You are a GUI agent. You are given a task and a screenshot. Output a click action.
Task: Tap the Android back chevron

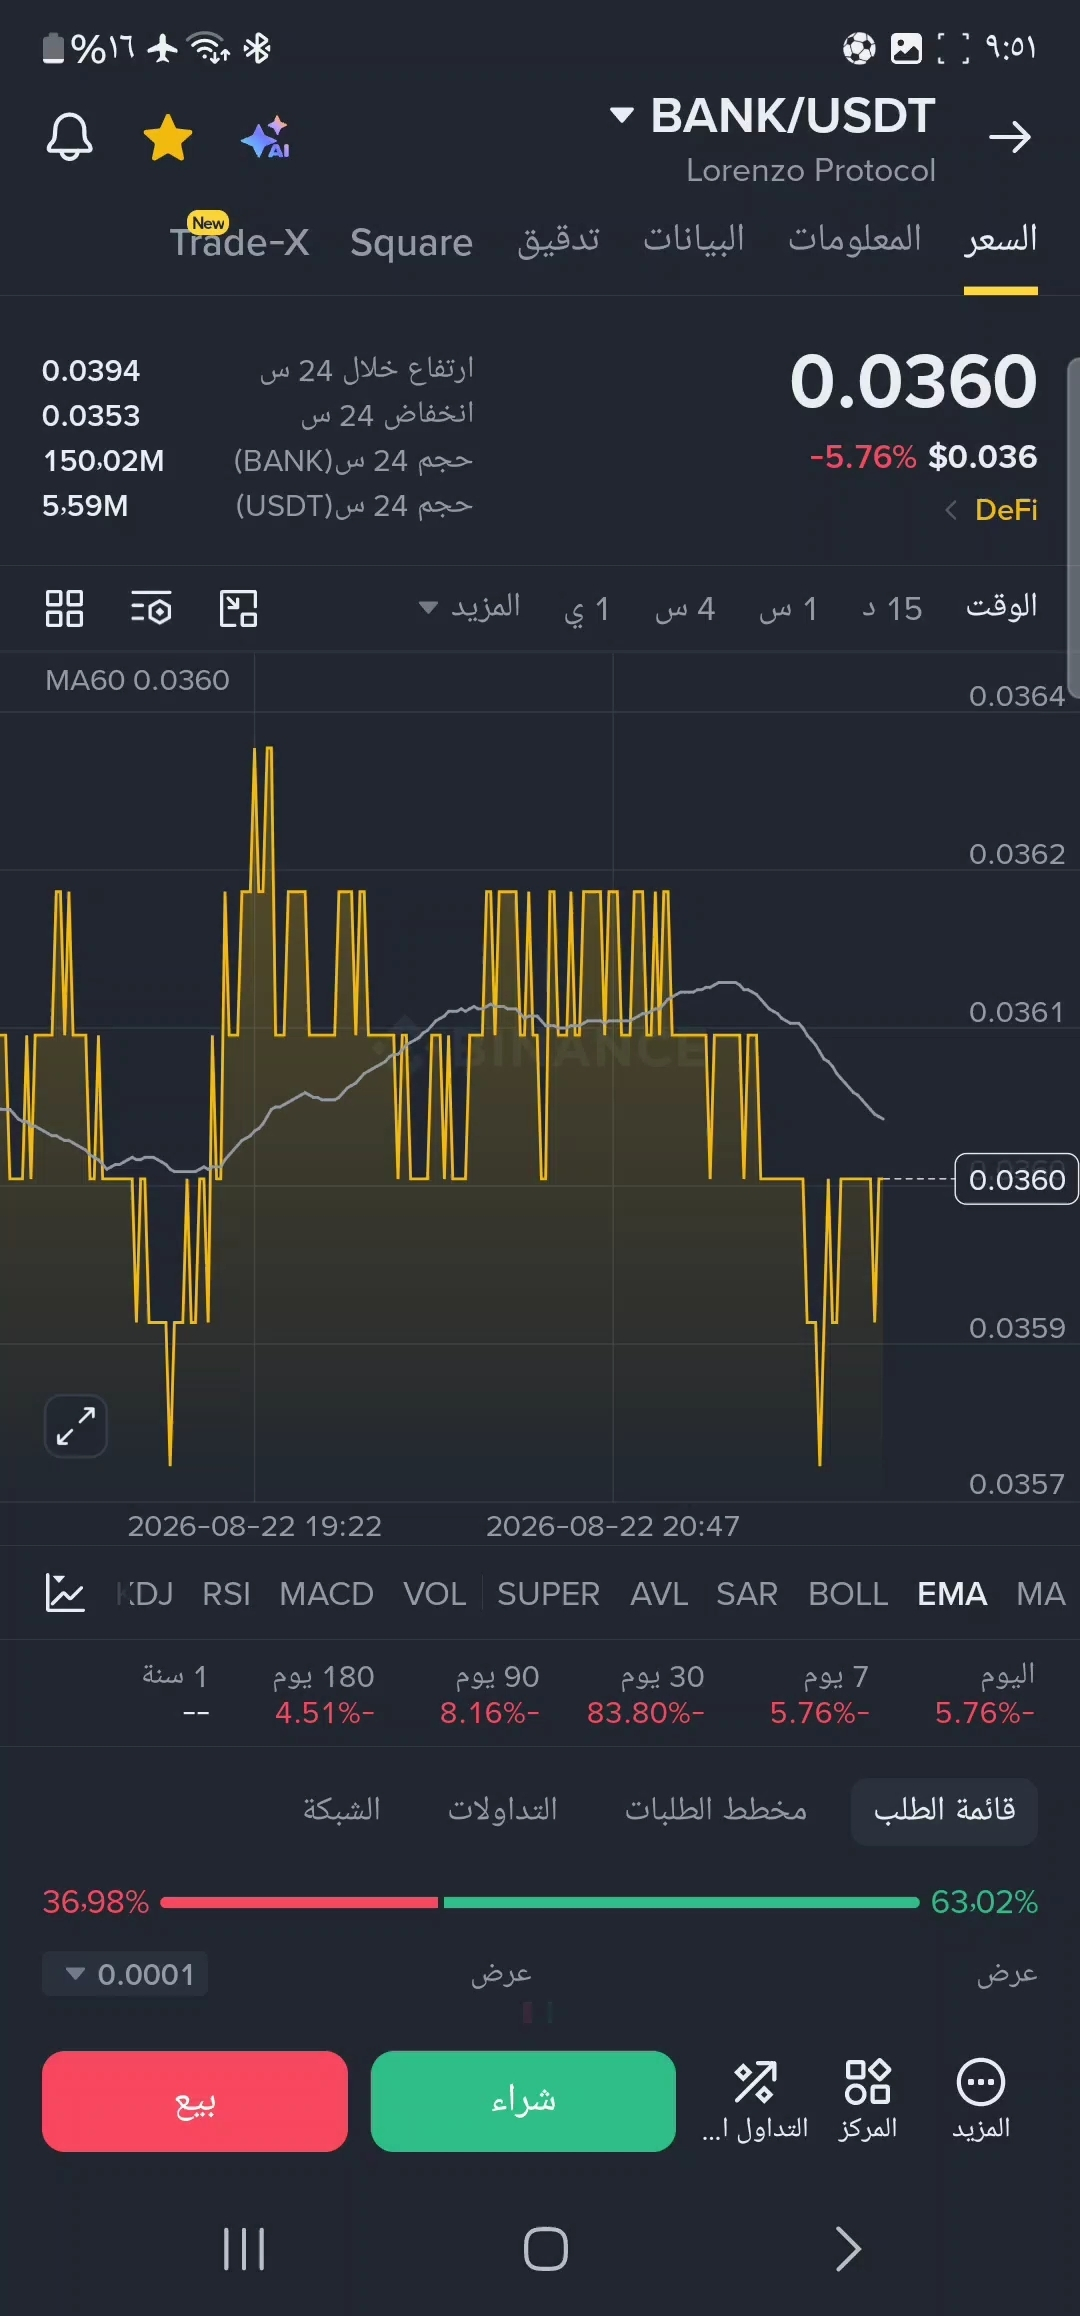(x=848, y=2249)
